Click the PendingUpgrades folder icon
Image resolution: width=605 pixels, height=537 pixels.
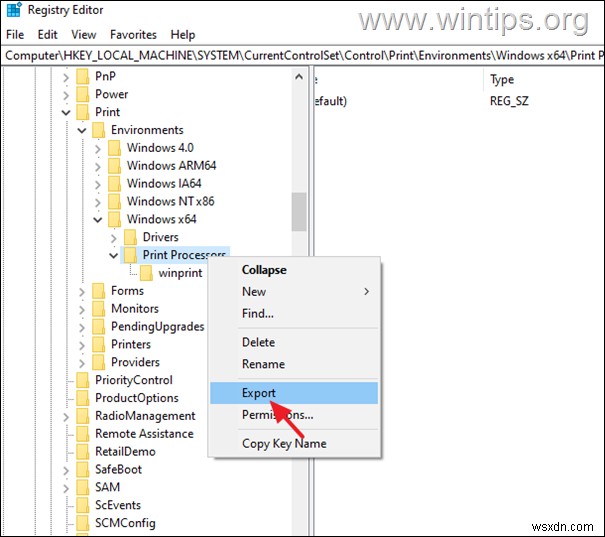98,326
